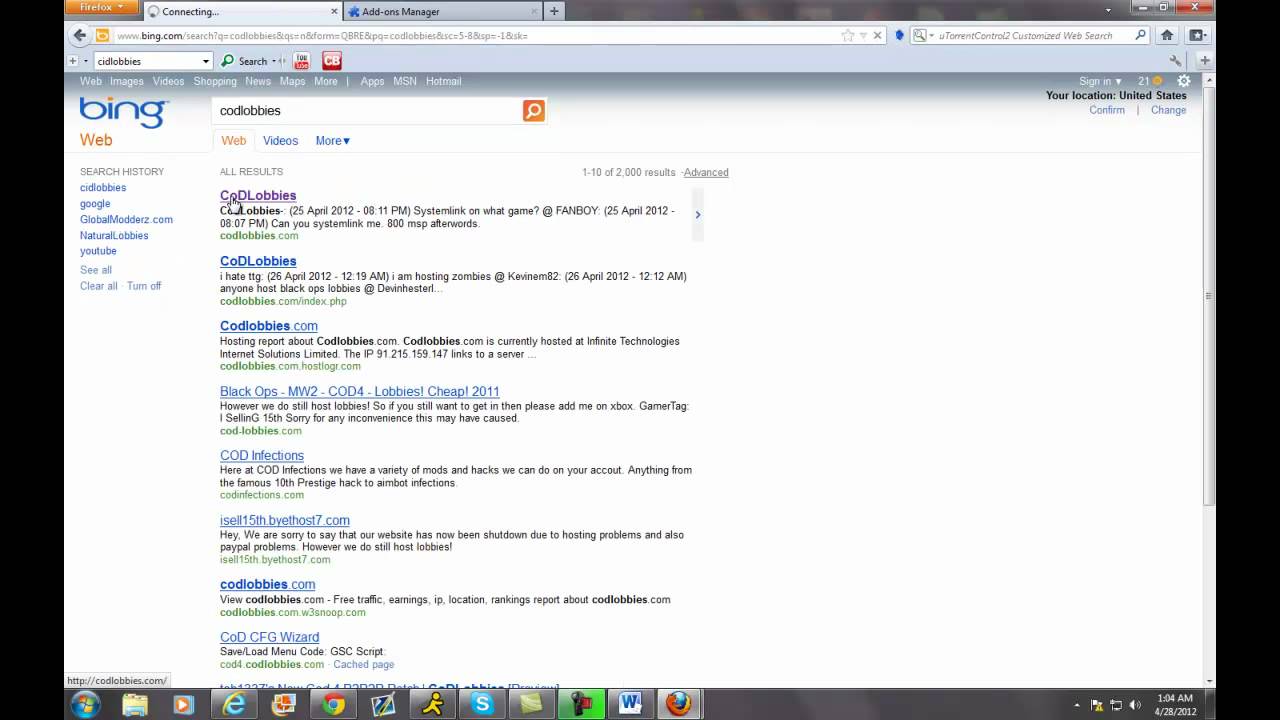Viewport: 1280px width, 720px height.
Task: Click Confirm location link
Action: coord(1107,110)
